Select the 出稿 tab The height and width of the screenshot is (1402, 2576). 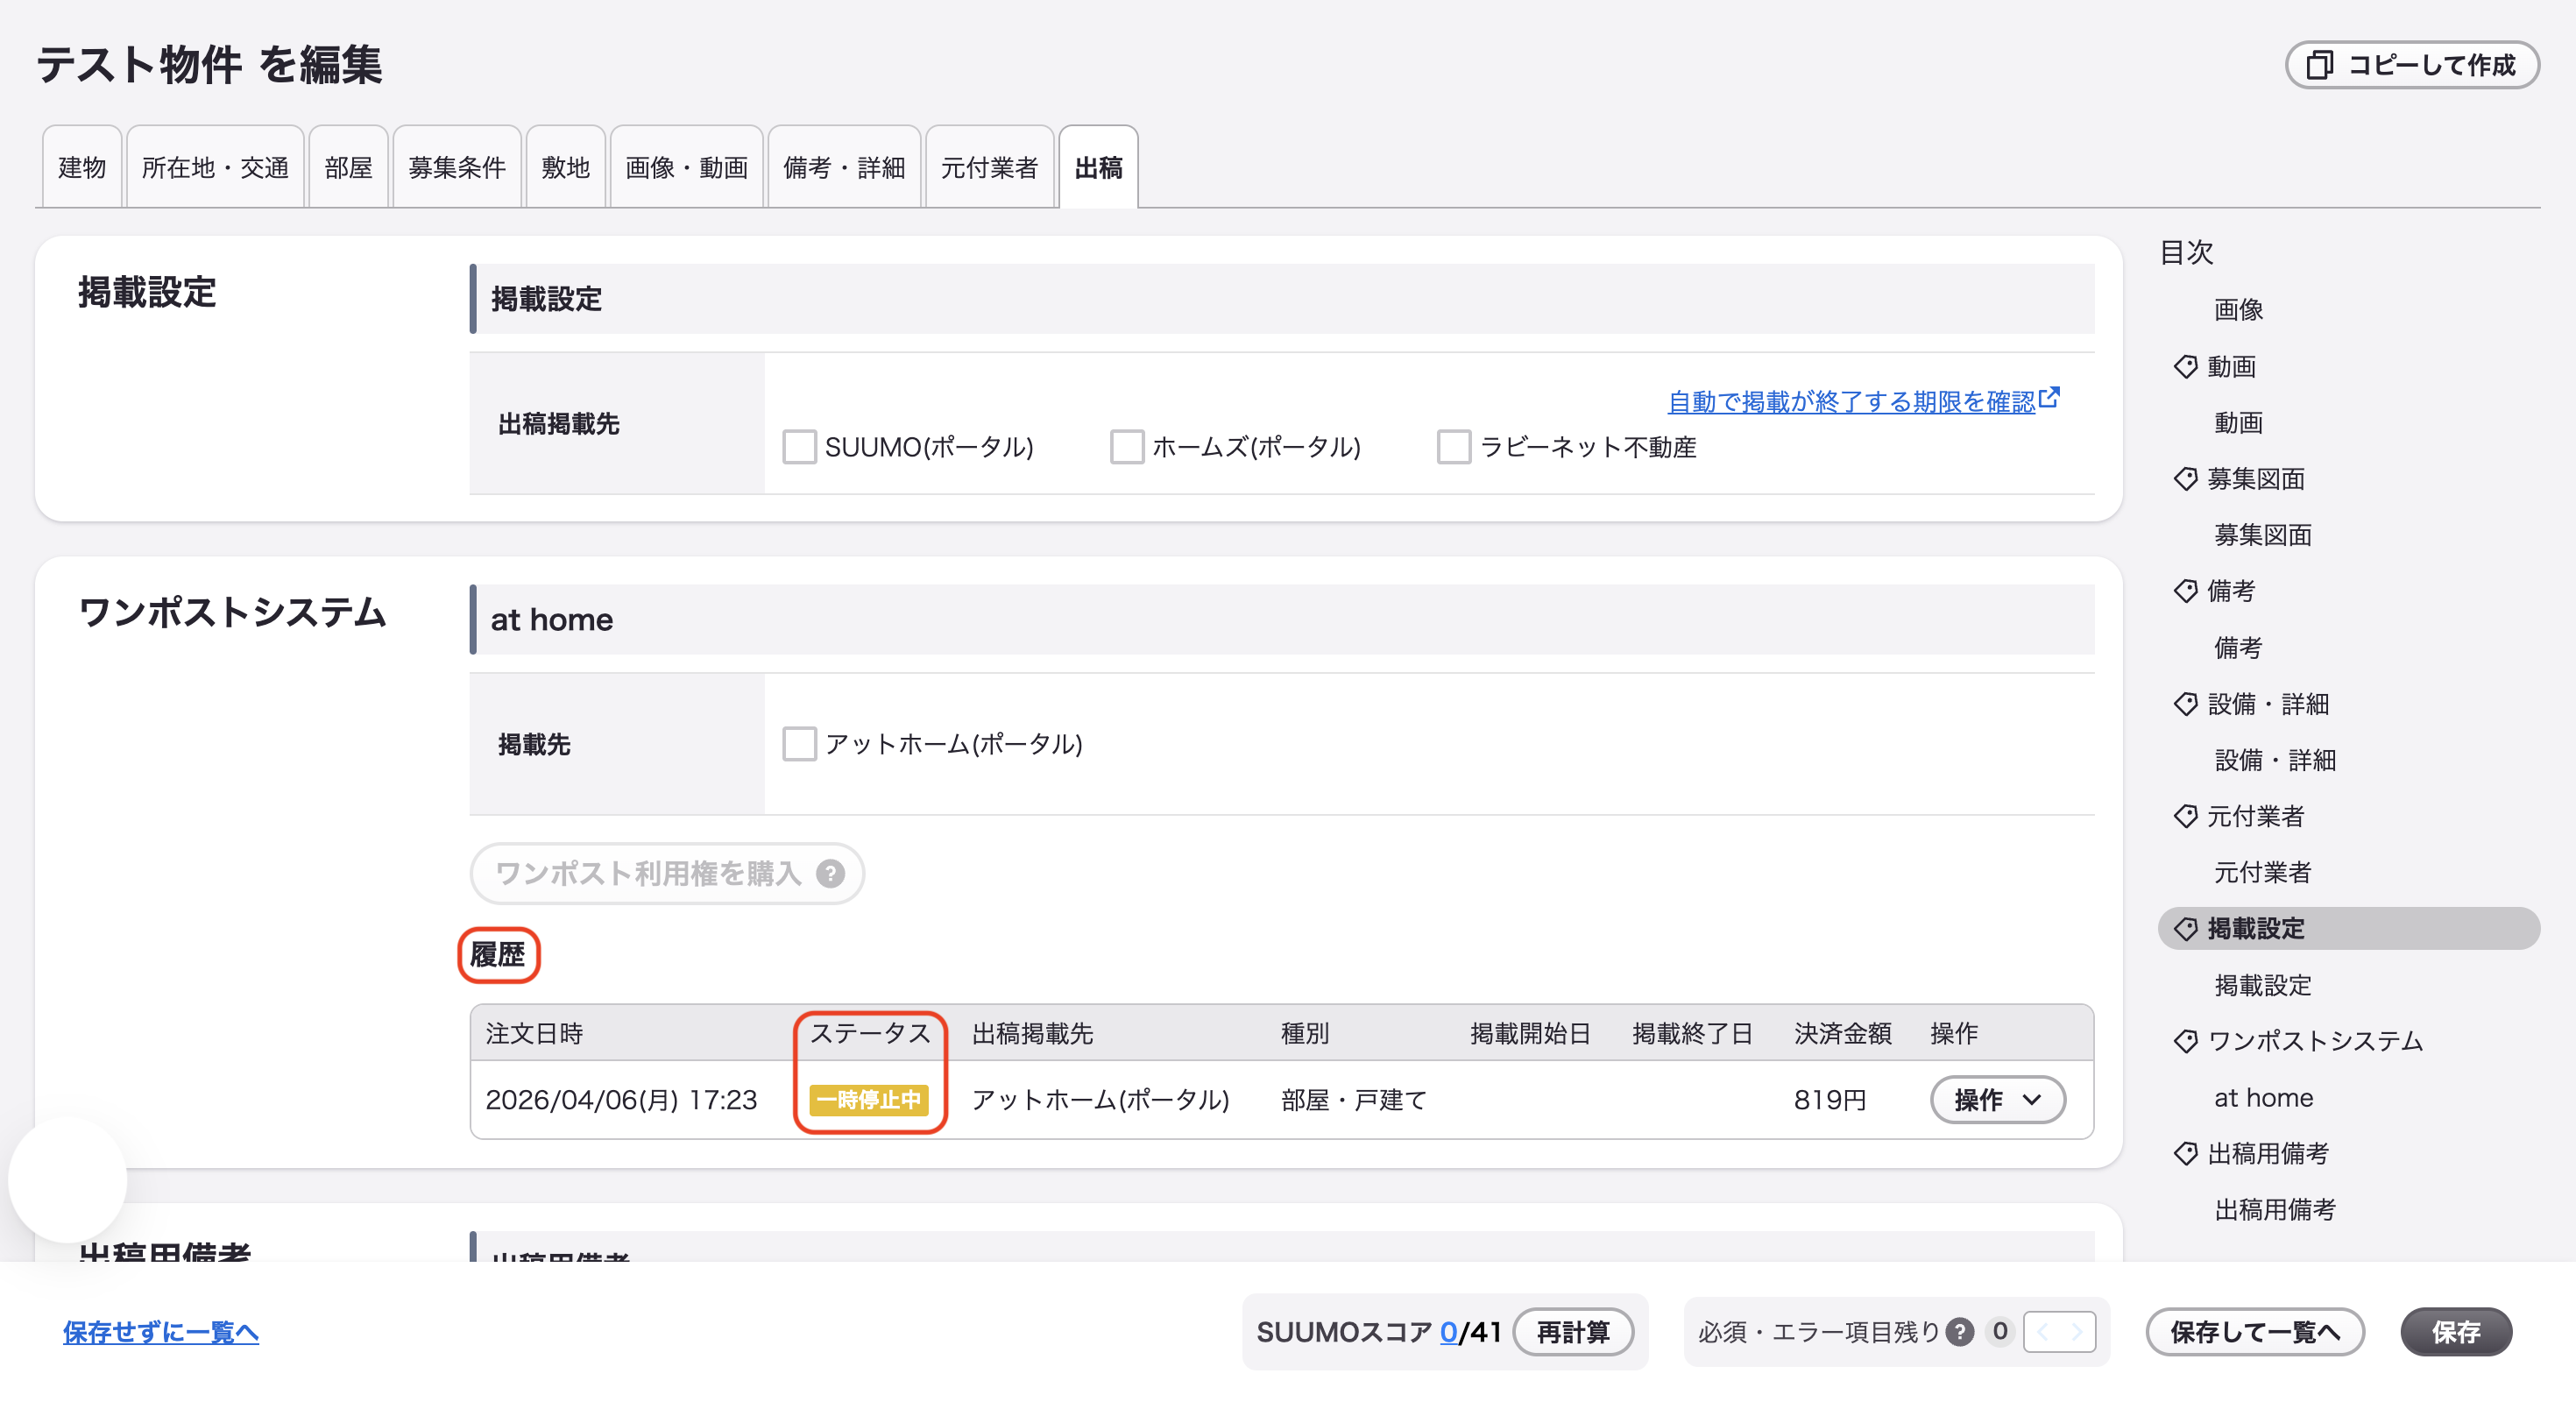click(x=1098, y=167)
